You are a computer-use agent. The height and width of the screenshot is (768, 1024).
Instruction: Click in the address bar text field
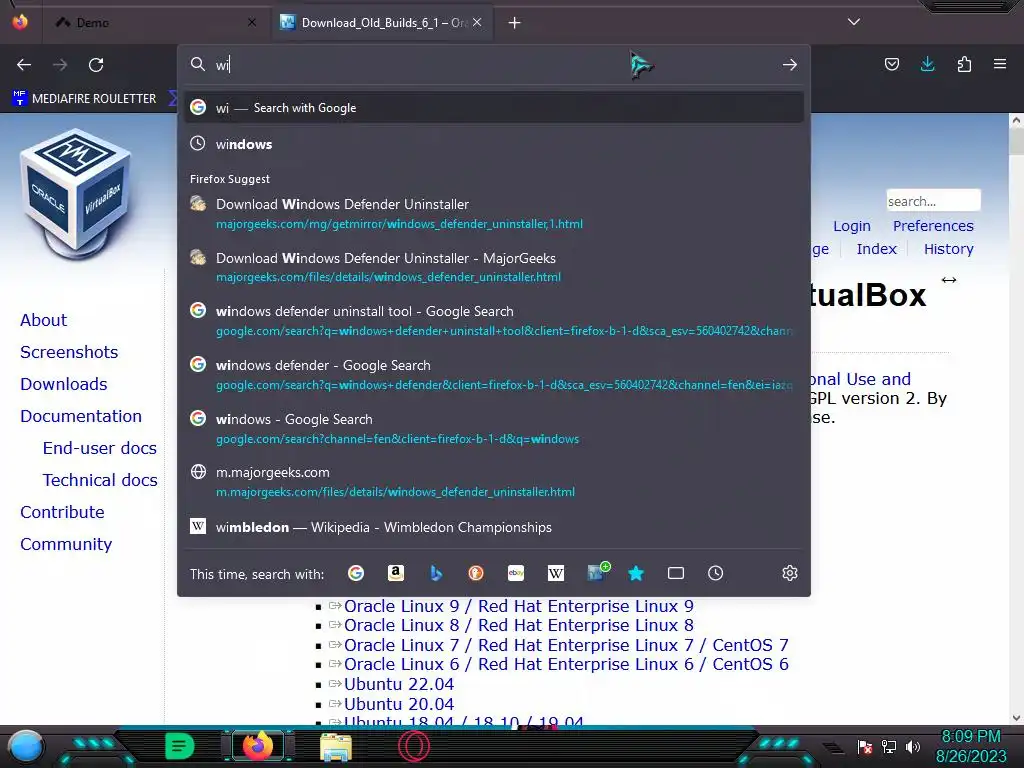496,65
